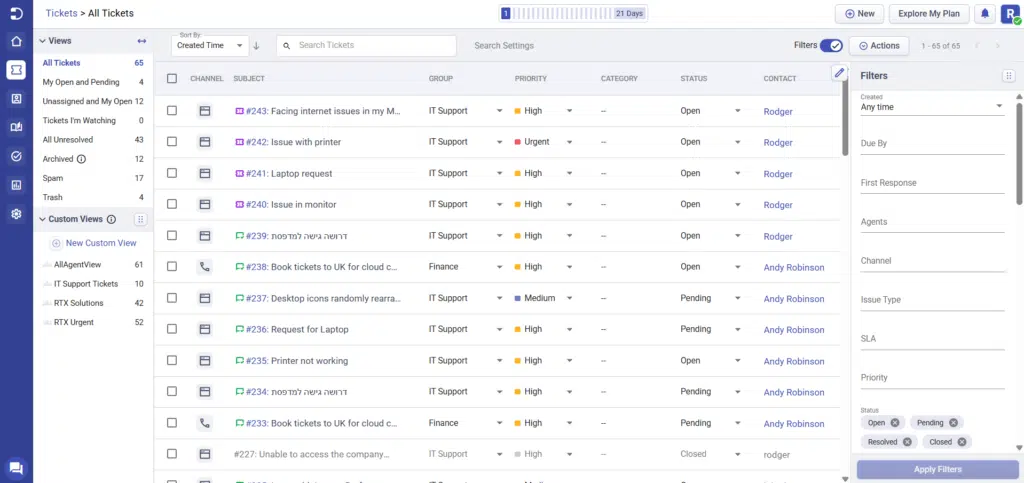The width and height of the screenshot is (1024, 483).
Task: Select All Unresolved view
Action: coord(66,139)
